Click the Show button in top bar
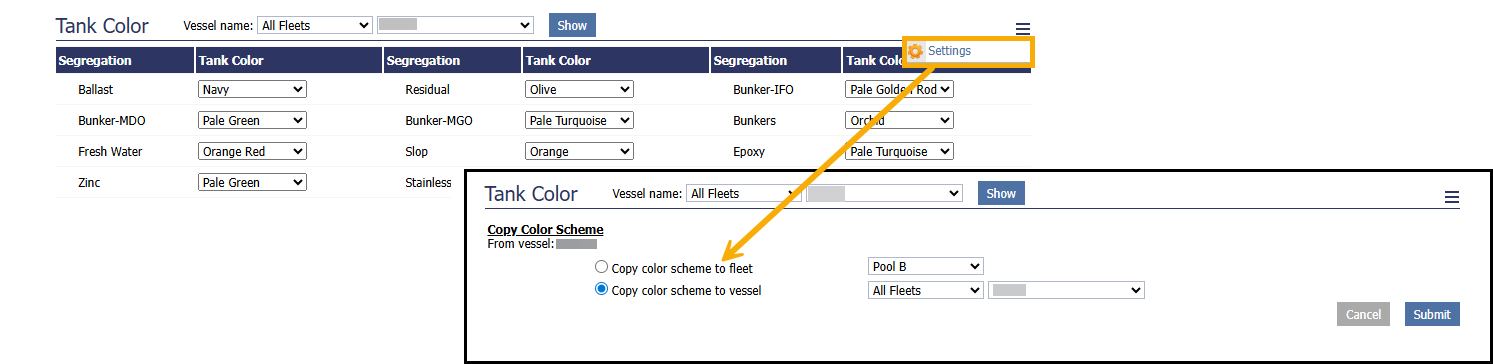This screenshot has width=1493, height=364. tap(572, 25)
